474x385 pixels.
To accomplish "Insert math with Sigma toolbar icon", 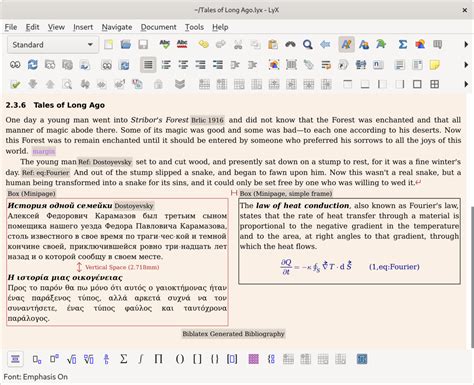I will coord(403,44).
